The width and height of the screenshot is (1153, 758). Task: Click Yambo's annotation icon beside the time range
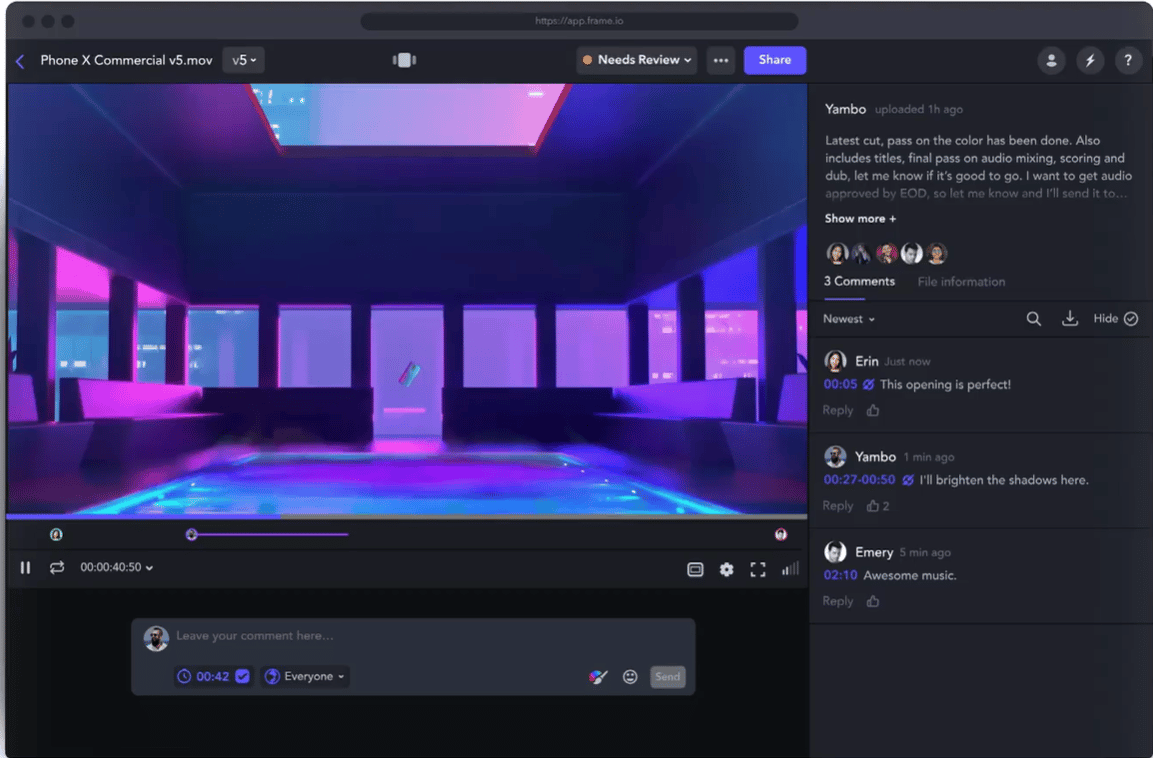(x=908, y=480)
